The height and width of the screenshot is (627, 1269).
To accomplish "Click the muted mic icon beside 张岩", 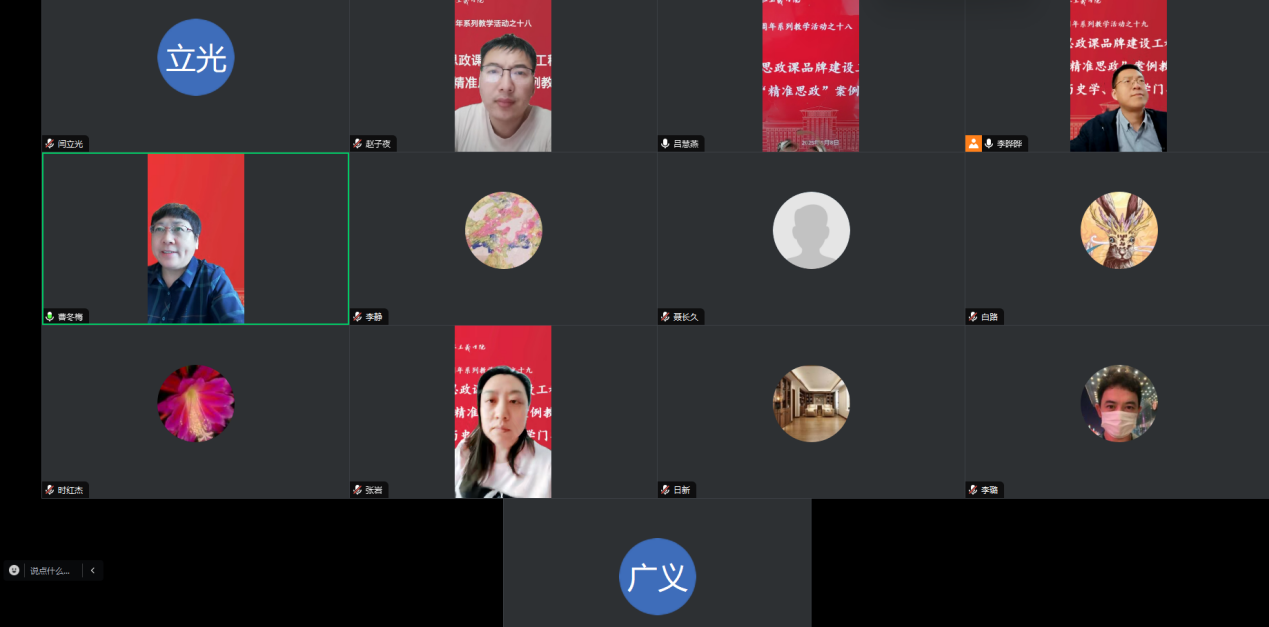I will [357, 490].
